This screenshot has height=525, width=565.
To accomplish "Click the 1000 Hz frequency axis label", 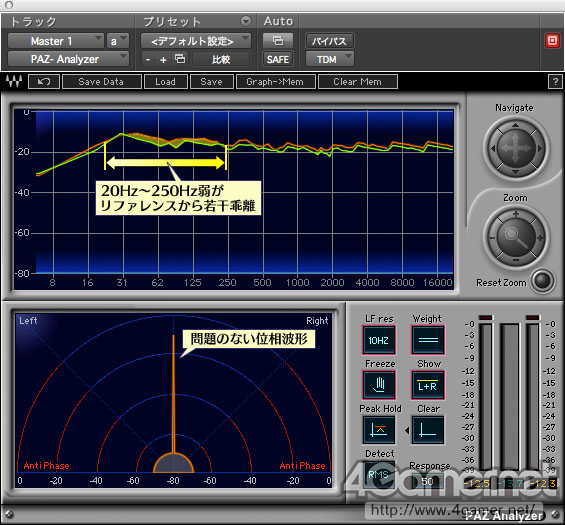I will pos(297,282).
